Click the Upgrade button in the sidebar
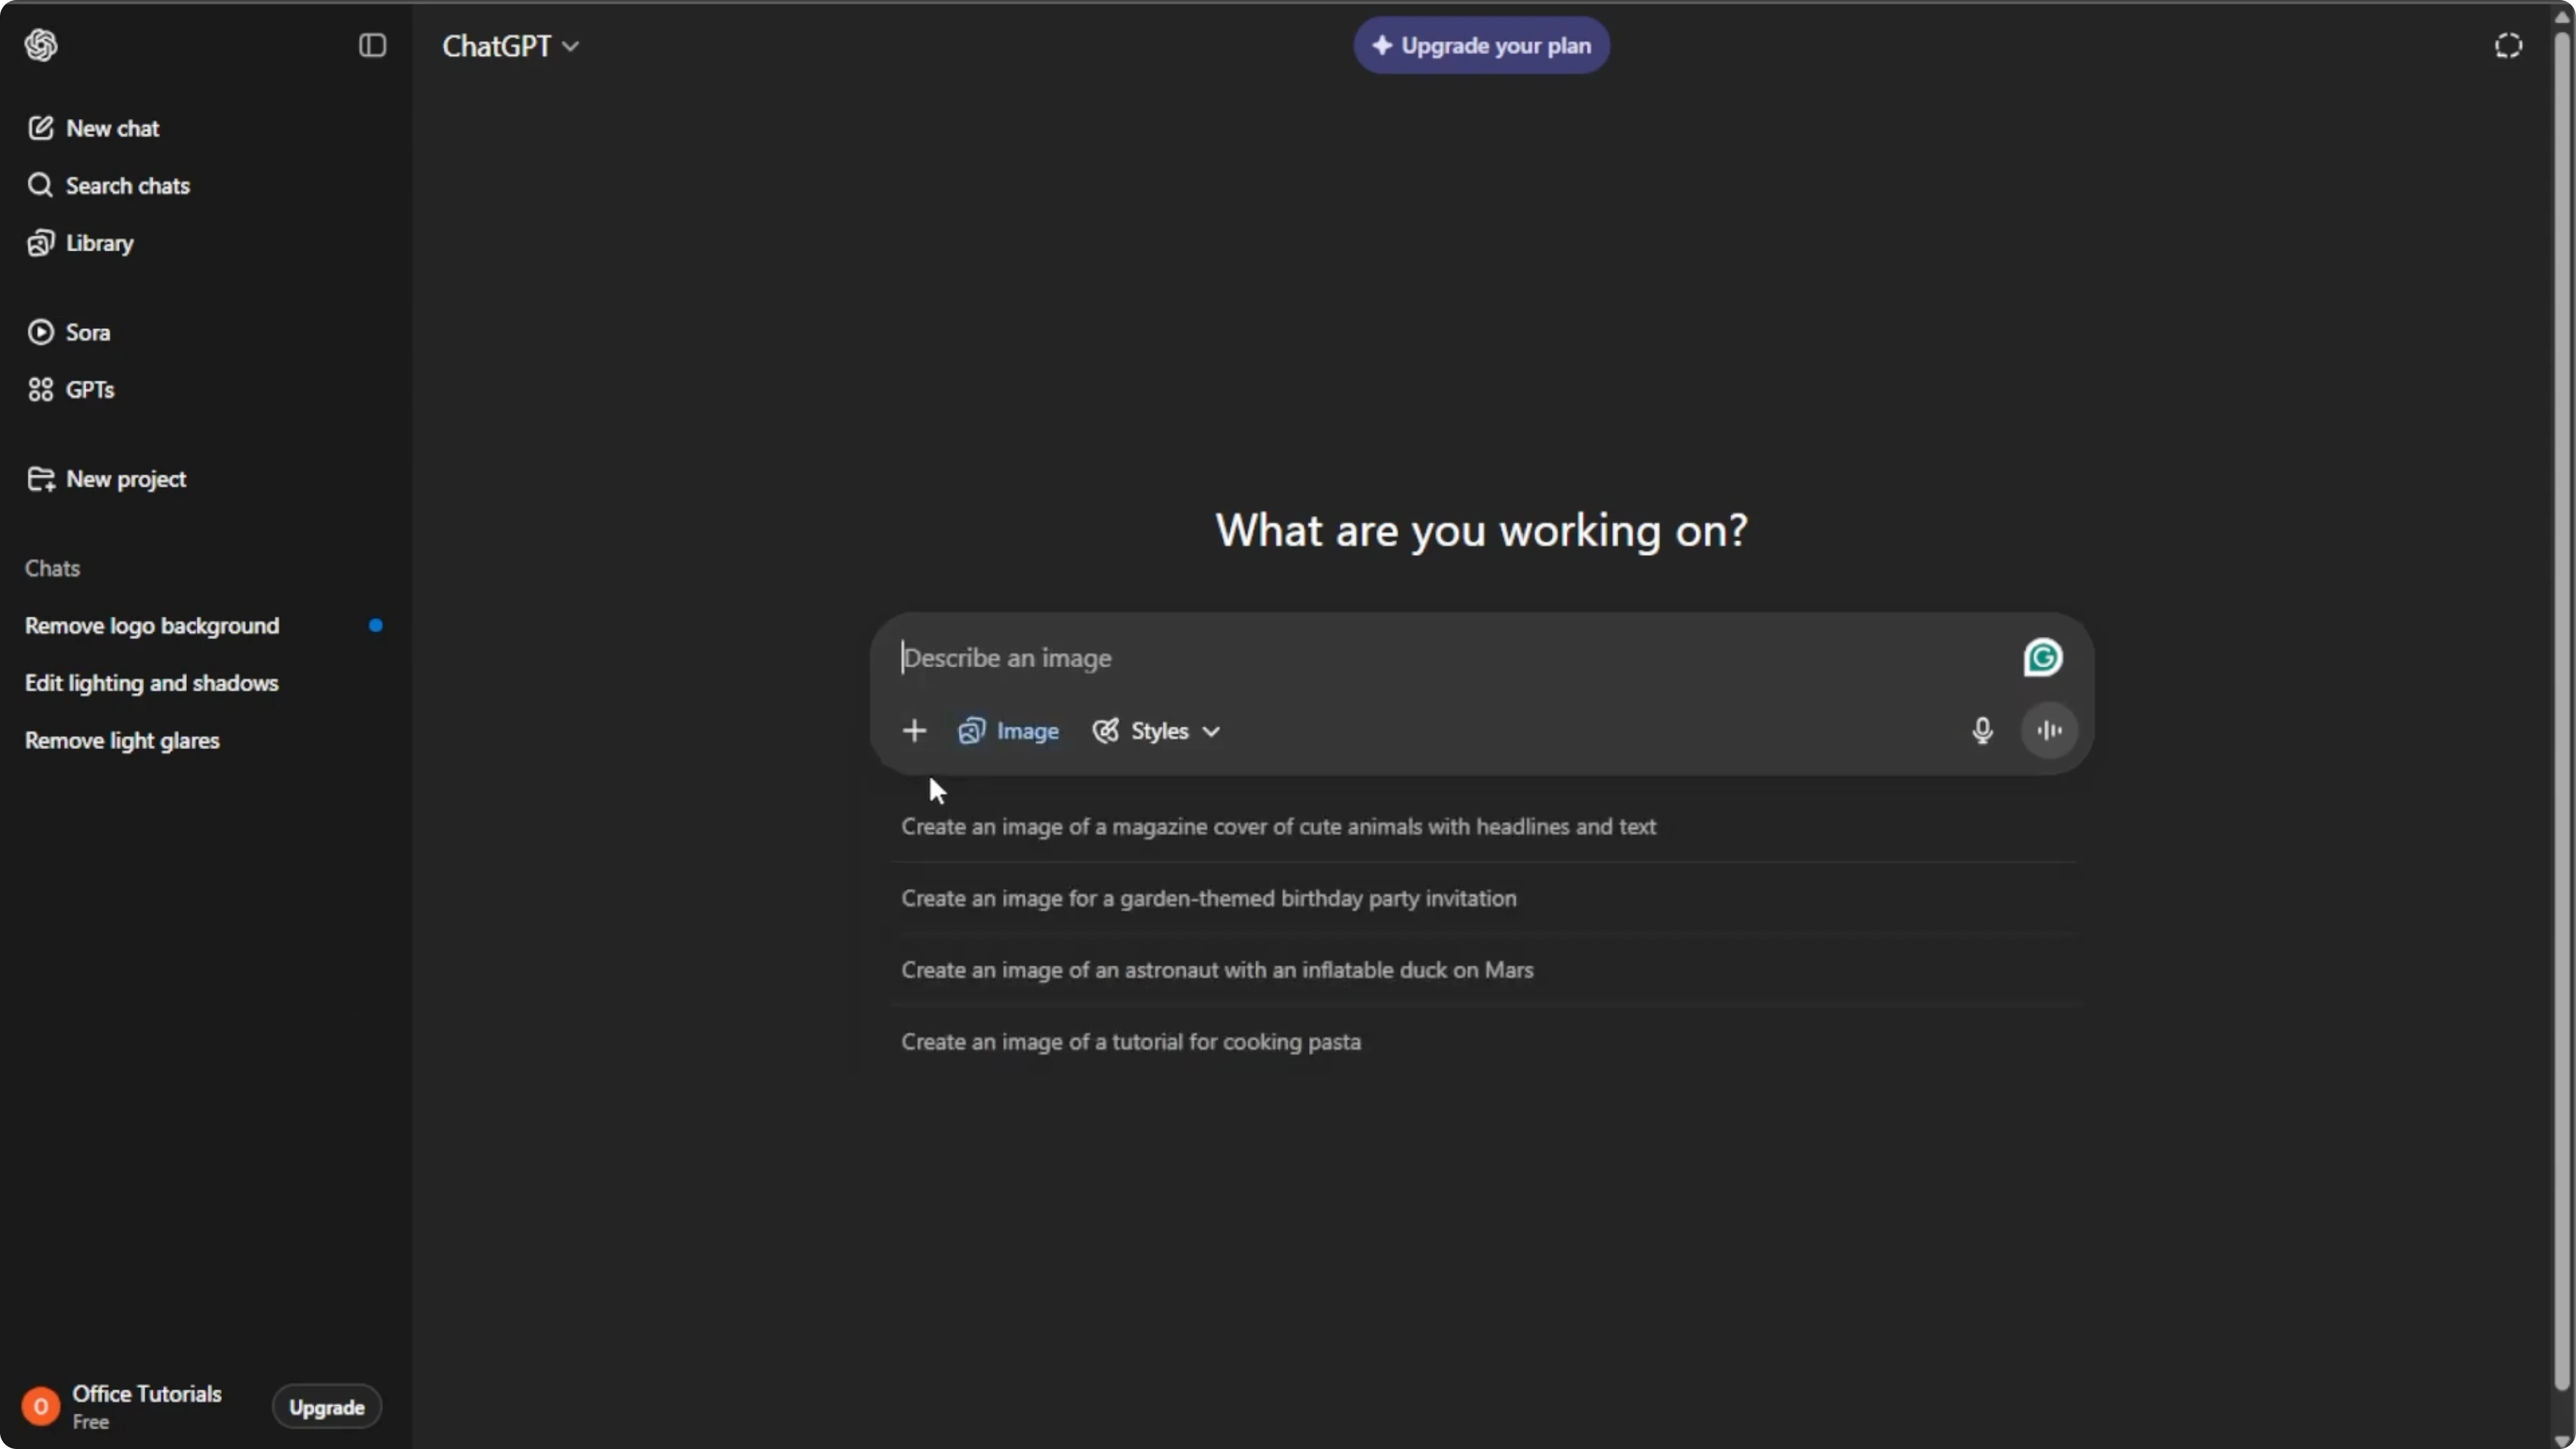This screenshot has width=2576, height=1449. coord(327,1407)
